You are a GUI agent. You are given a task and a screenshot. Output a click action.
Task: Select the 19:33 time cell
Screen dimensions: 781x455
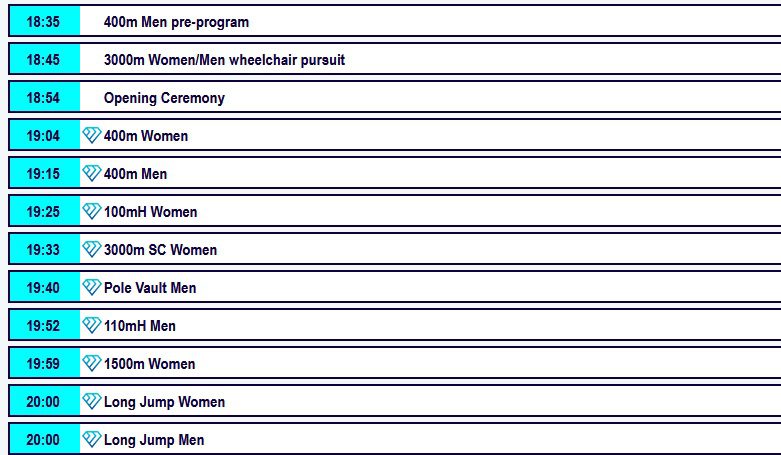[x=44, y=249]
